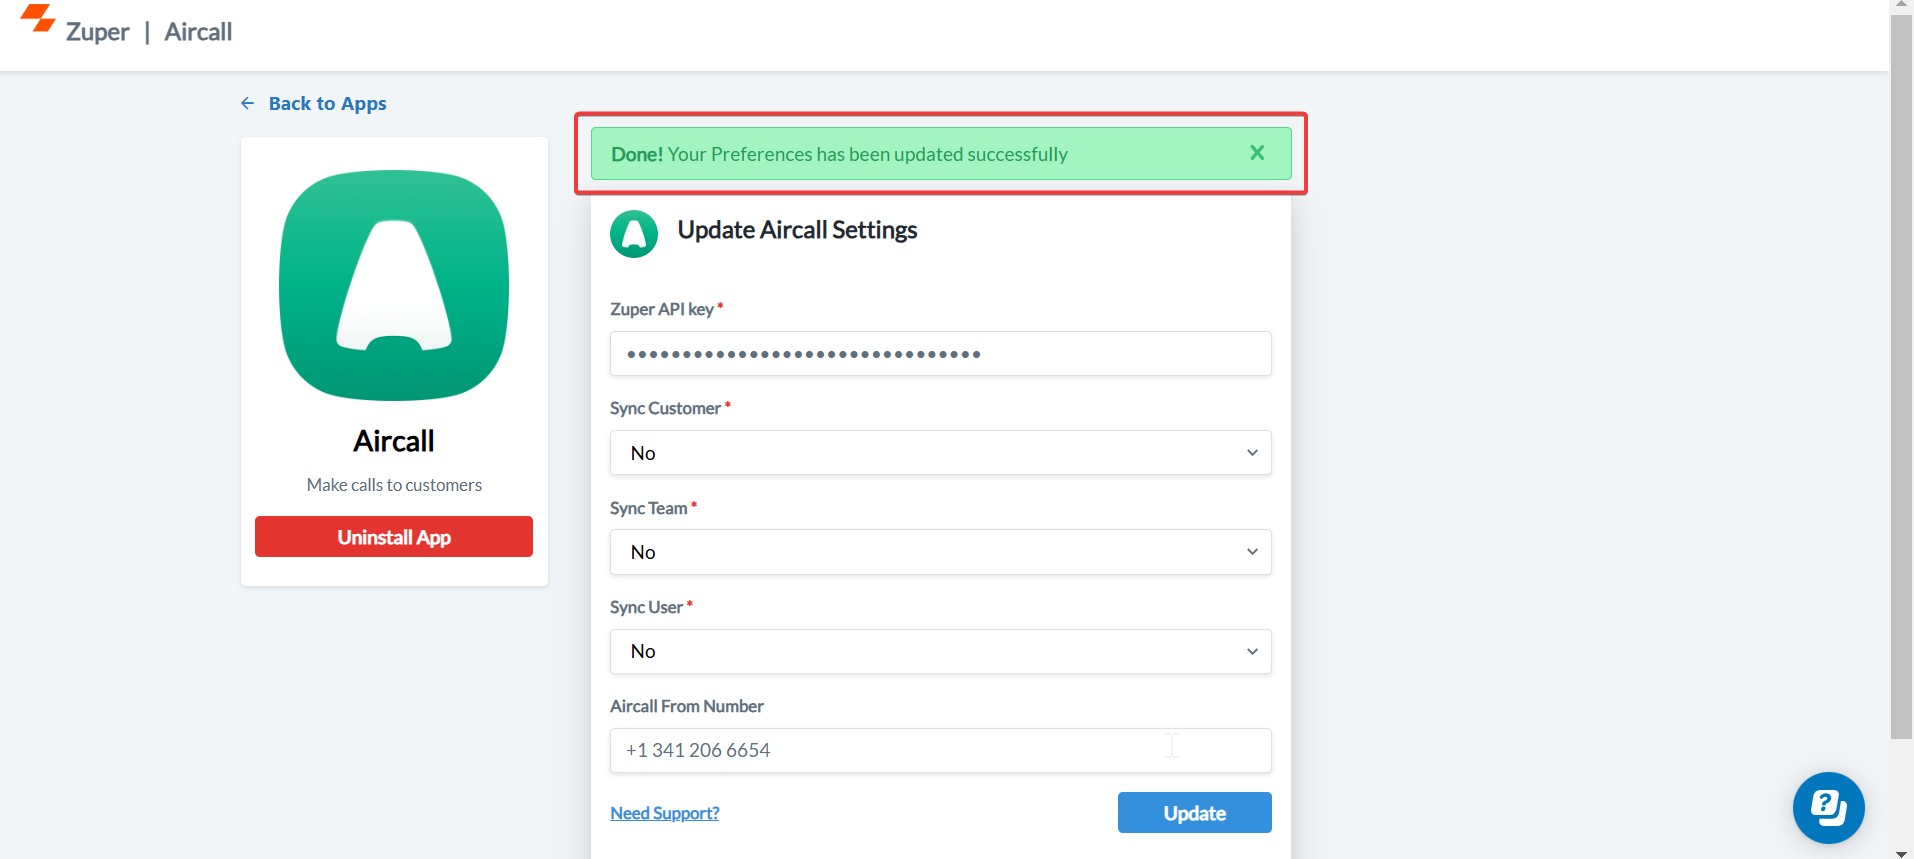Viewport: 1914px width, 859px height.
Task: Focus the Zuper API key field
Action: [x=940, y=354]
